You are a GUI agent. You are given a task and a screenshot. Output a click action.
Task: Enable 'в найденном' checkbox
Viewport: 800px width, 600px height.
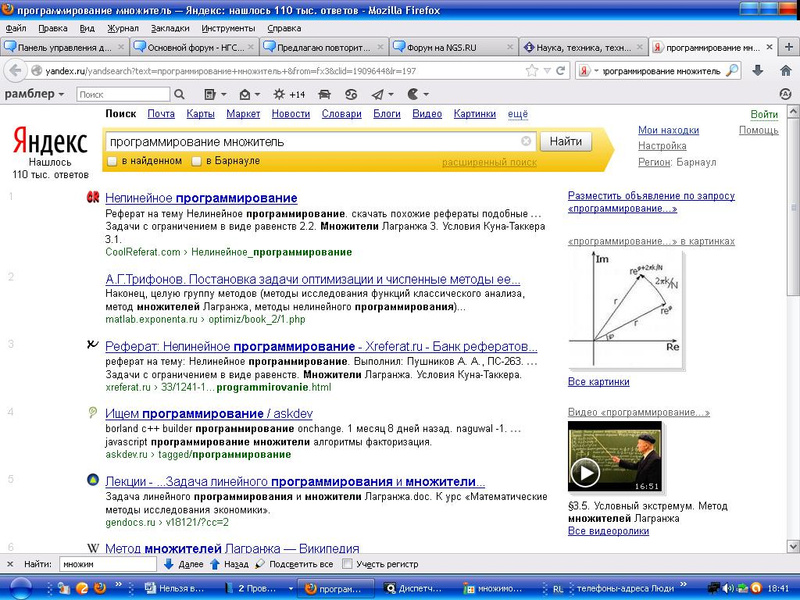[x=113, y=161]
